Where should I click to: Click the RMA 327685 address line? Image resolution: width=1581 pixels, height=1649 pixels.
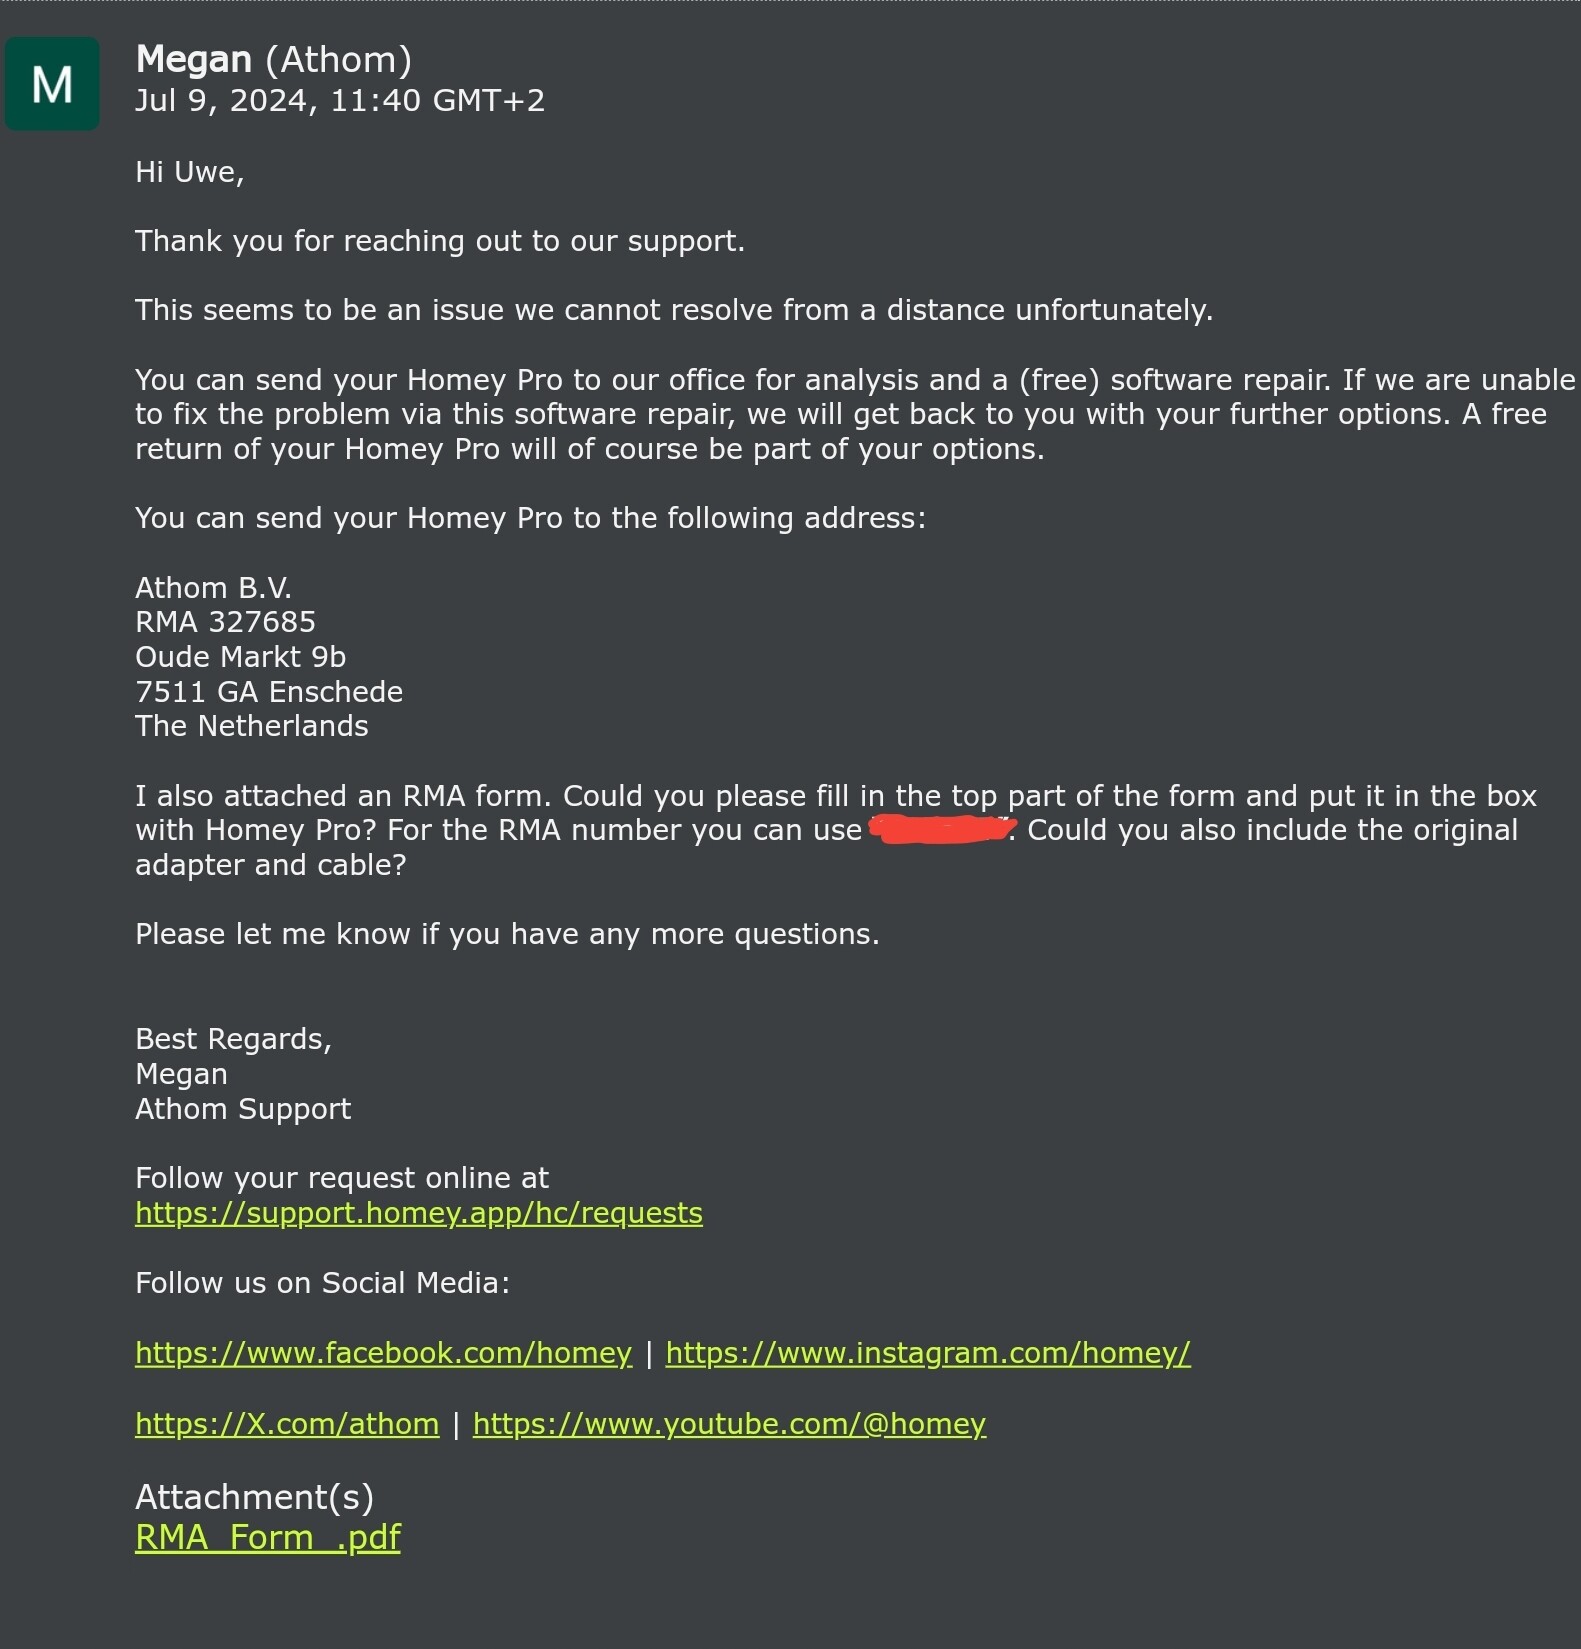pyautogui.click(x=225, y=622)
